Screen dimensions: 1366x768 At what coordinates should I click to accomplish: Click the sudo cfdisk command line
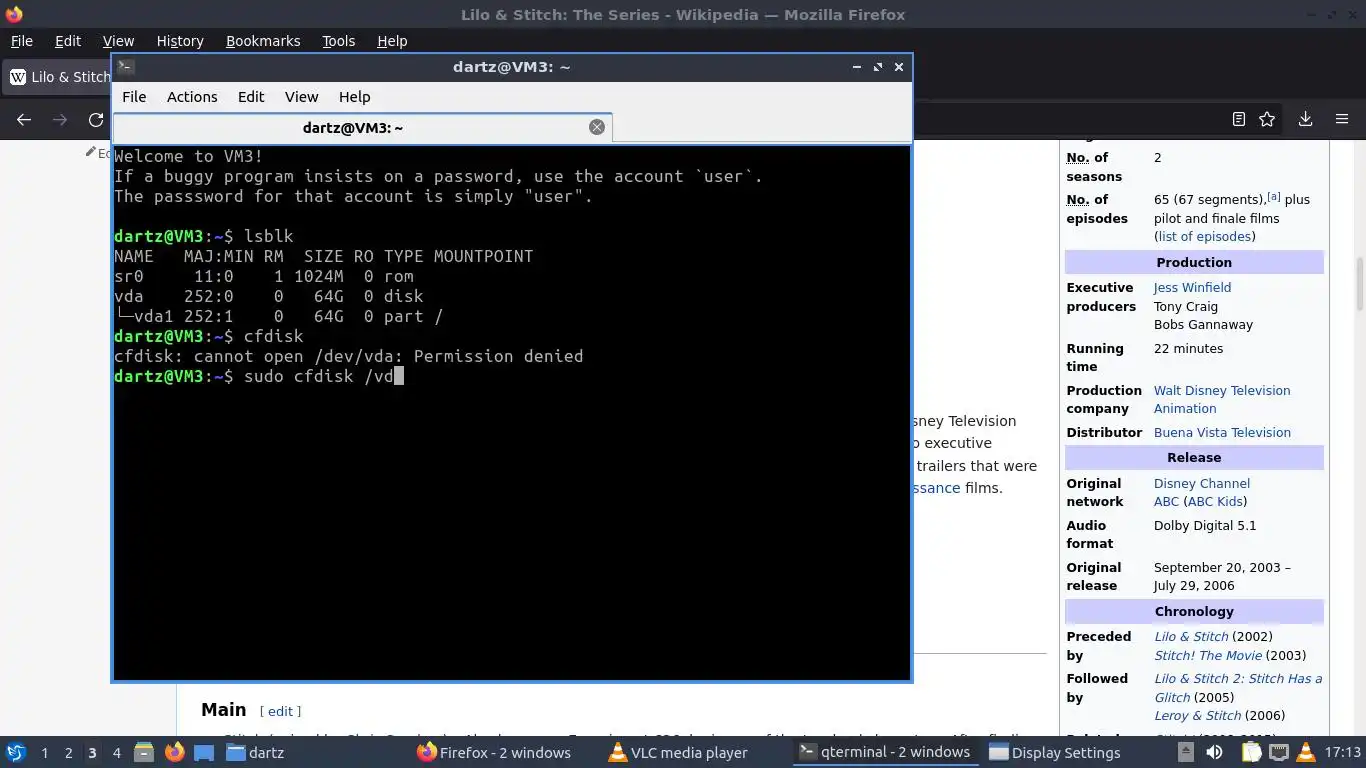pos(259,376)
